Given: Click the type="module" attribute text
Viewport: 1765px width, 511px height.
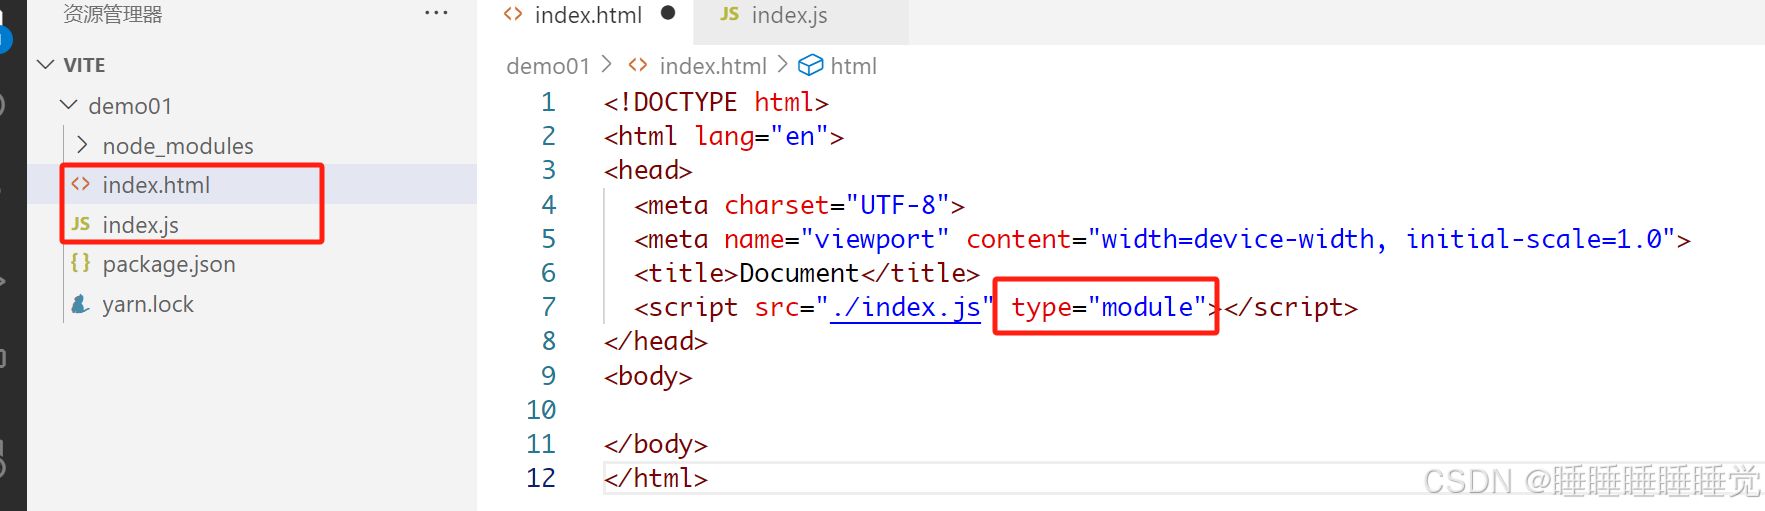Looking at the screenshot, I should 1109,307.
